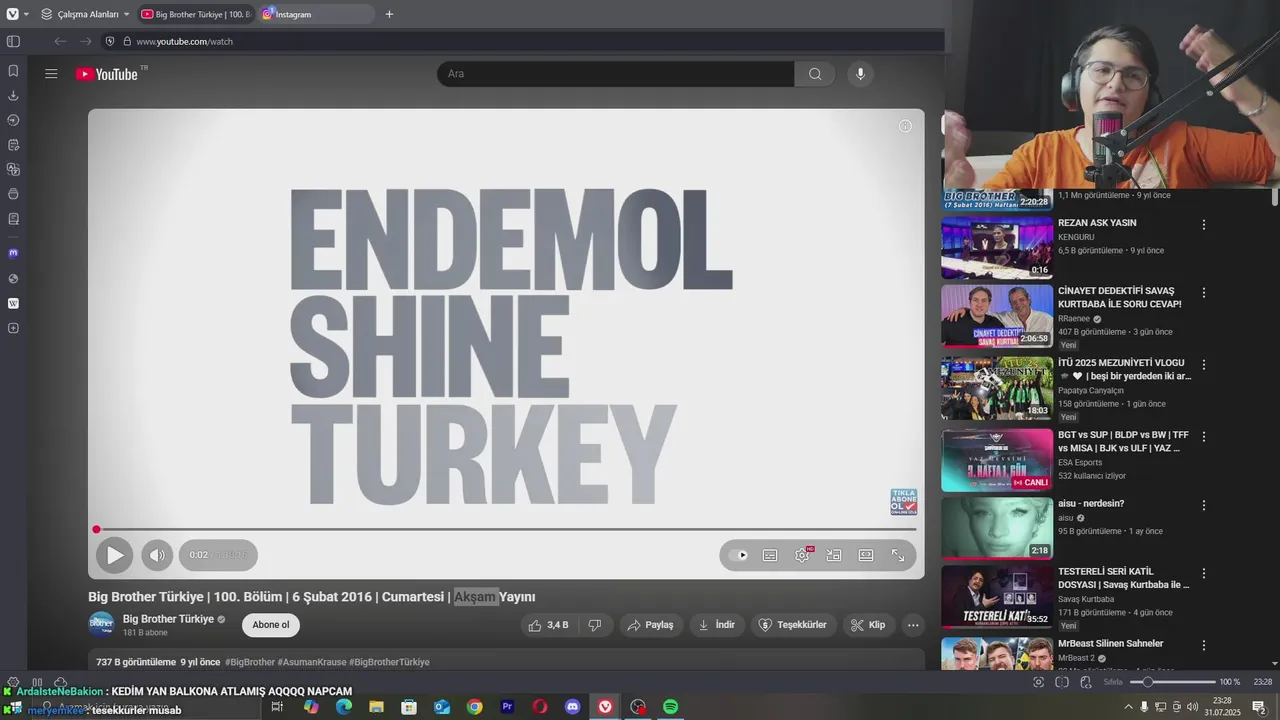Click the Abone ol subscribe button
The height and width of the screenshot is (720, 1280).
(271, 625)
